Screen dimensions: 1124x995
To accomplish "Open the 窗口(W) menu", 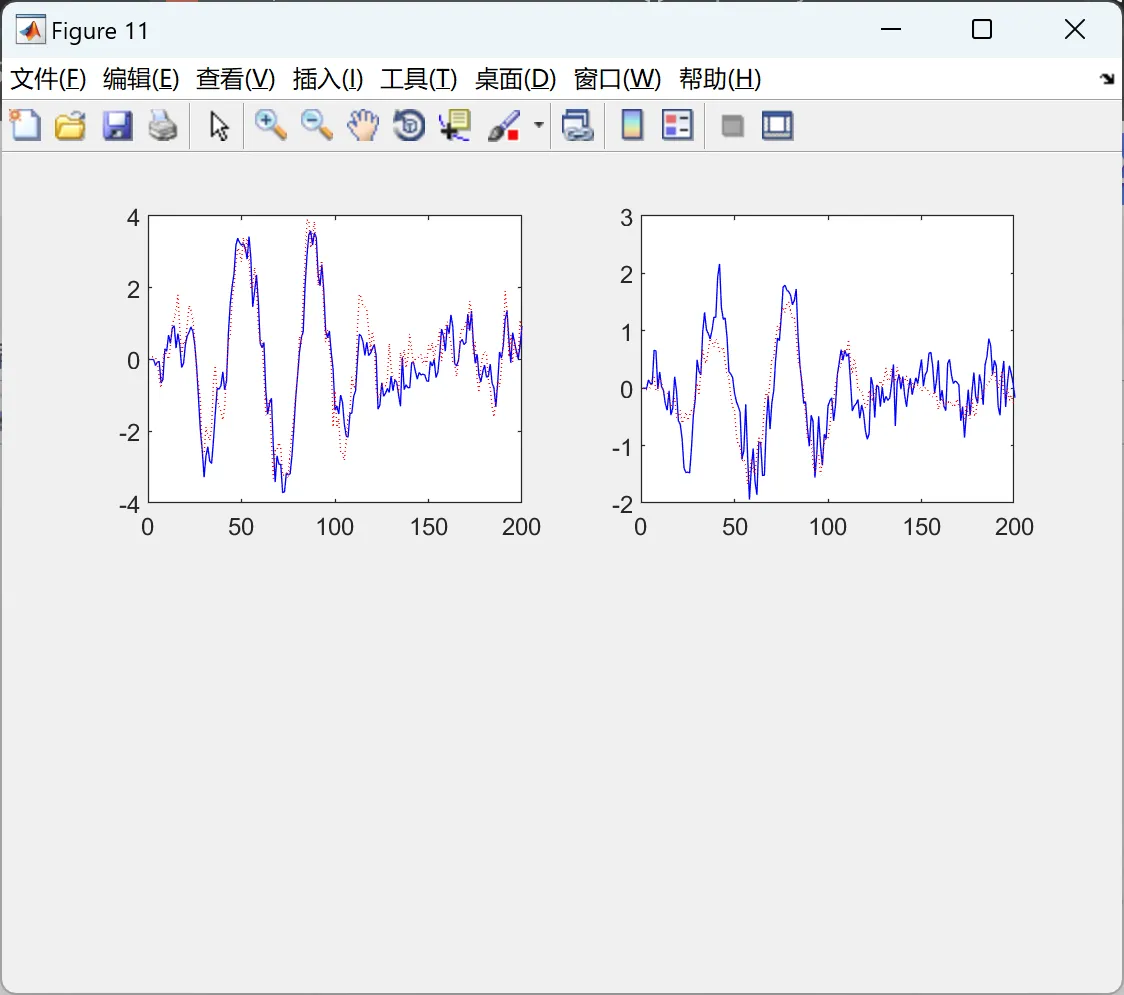I will click(617, 79).
